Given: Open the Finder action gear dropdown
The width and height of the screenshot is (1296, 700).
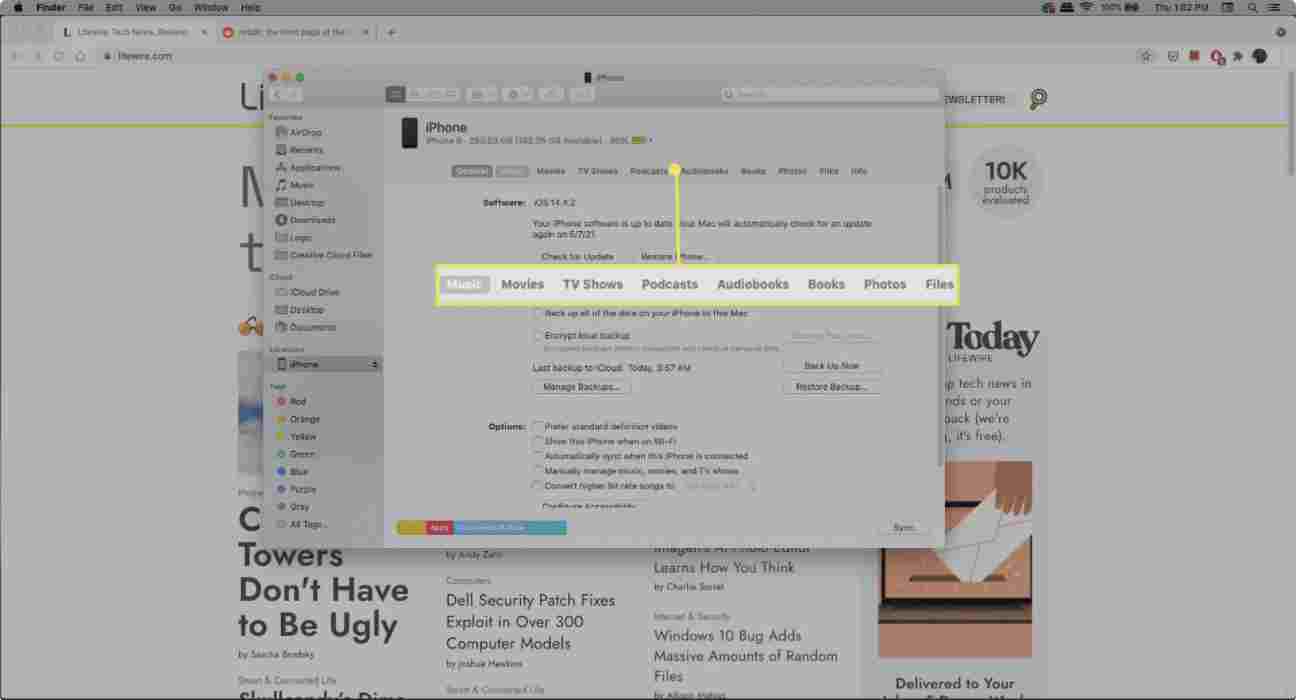Looking at the screenshot, I should click(x=517, y=94).
